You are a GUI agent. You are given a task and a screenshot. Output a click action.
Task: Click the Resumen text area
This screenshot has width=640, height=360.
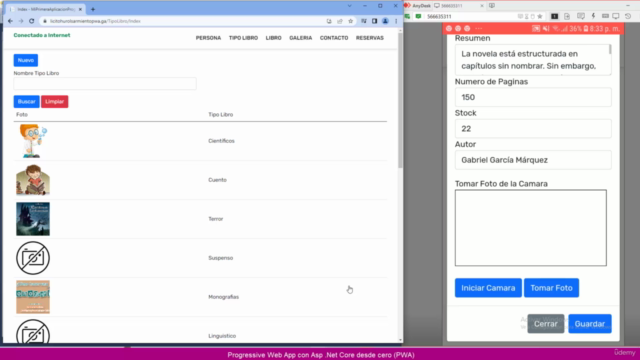point(533,60)
